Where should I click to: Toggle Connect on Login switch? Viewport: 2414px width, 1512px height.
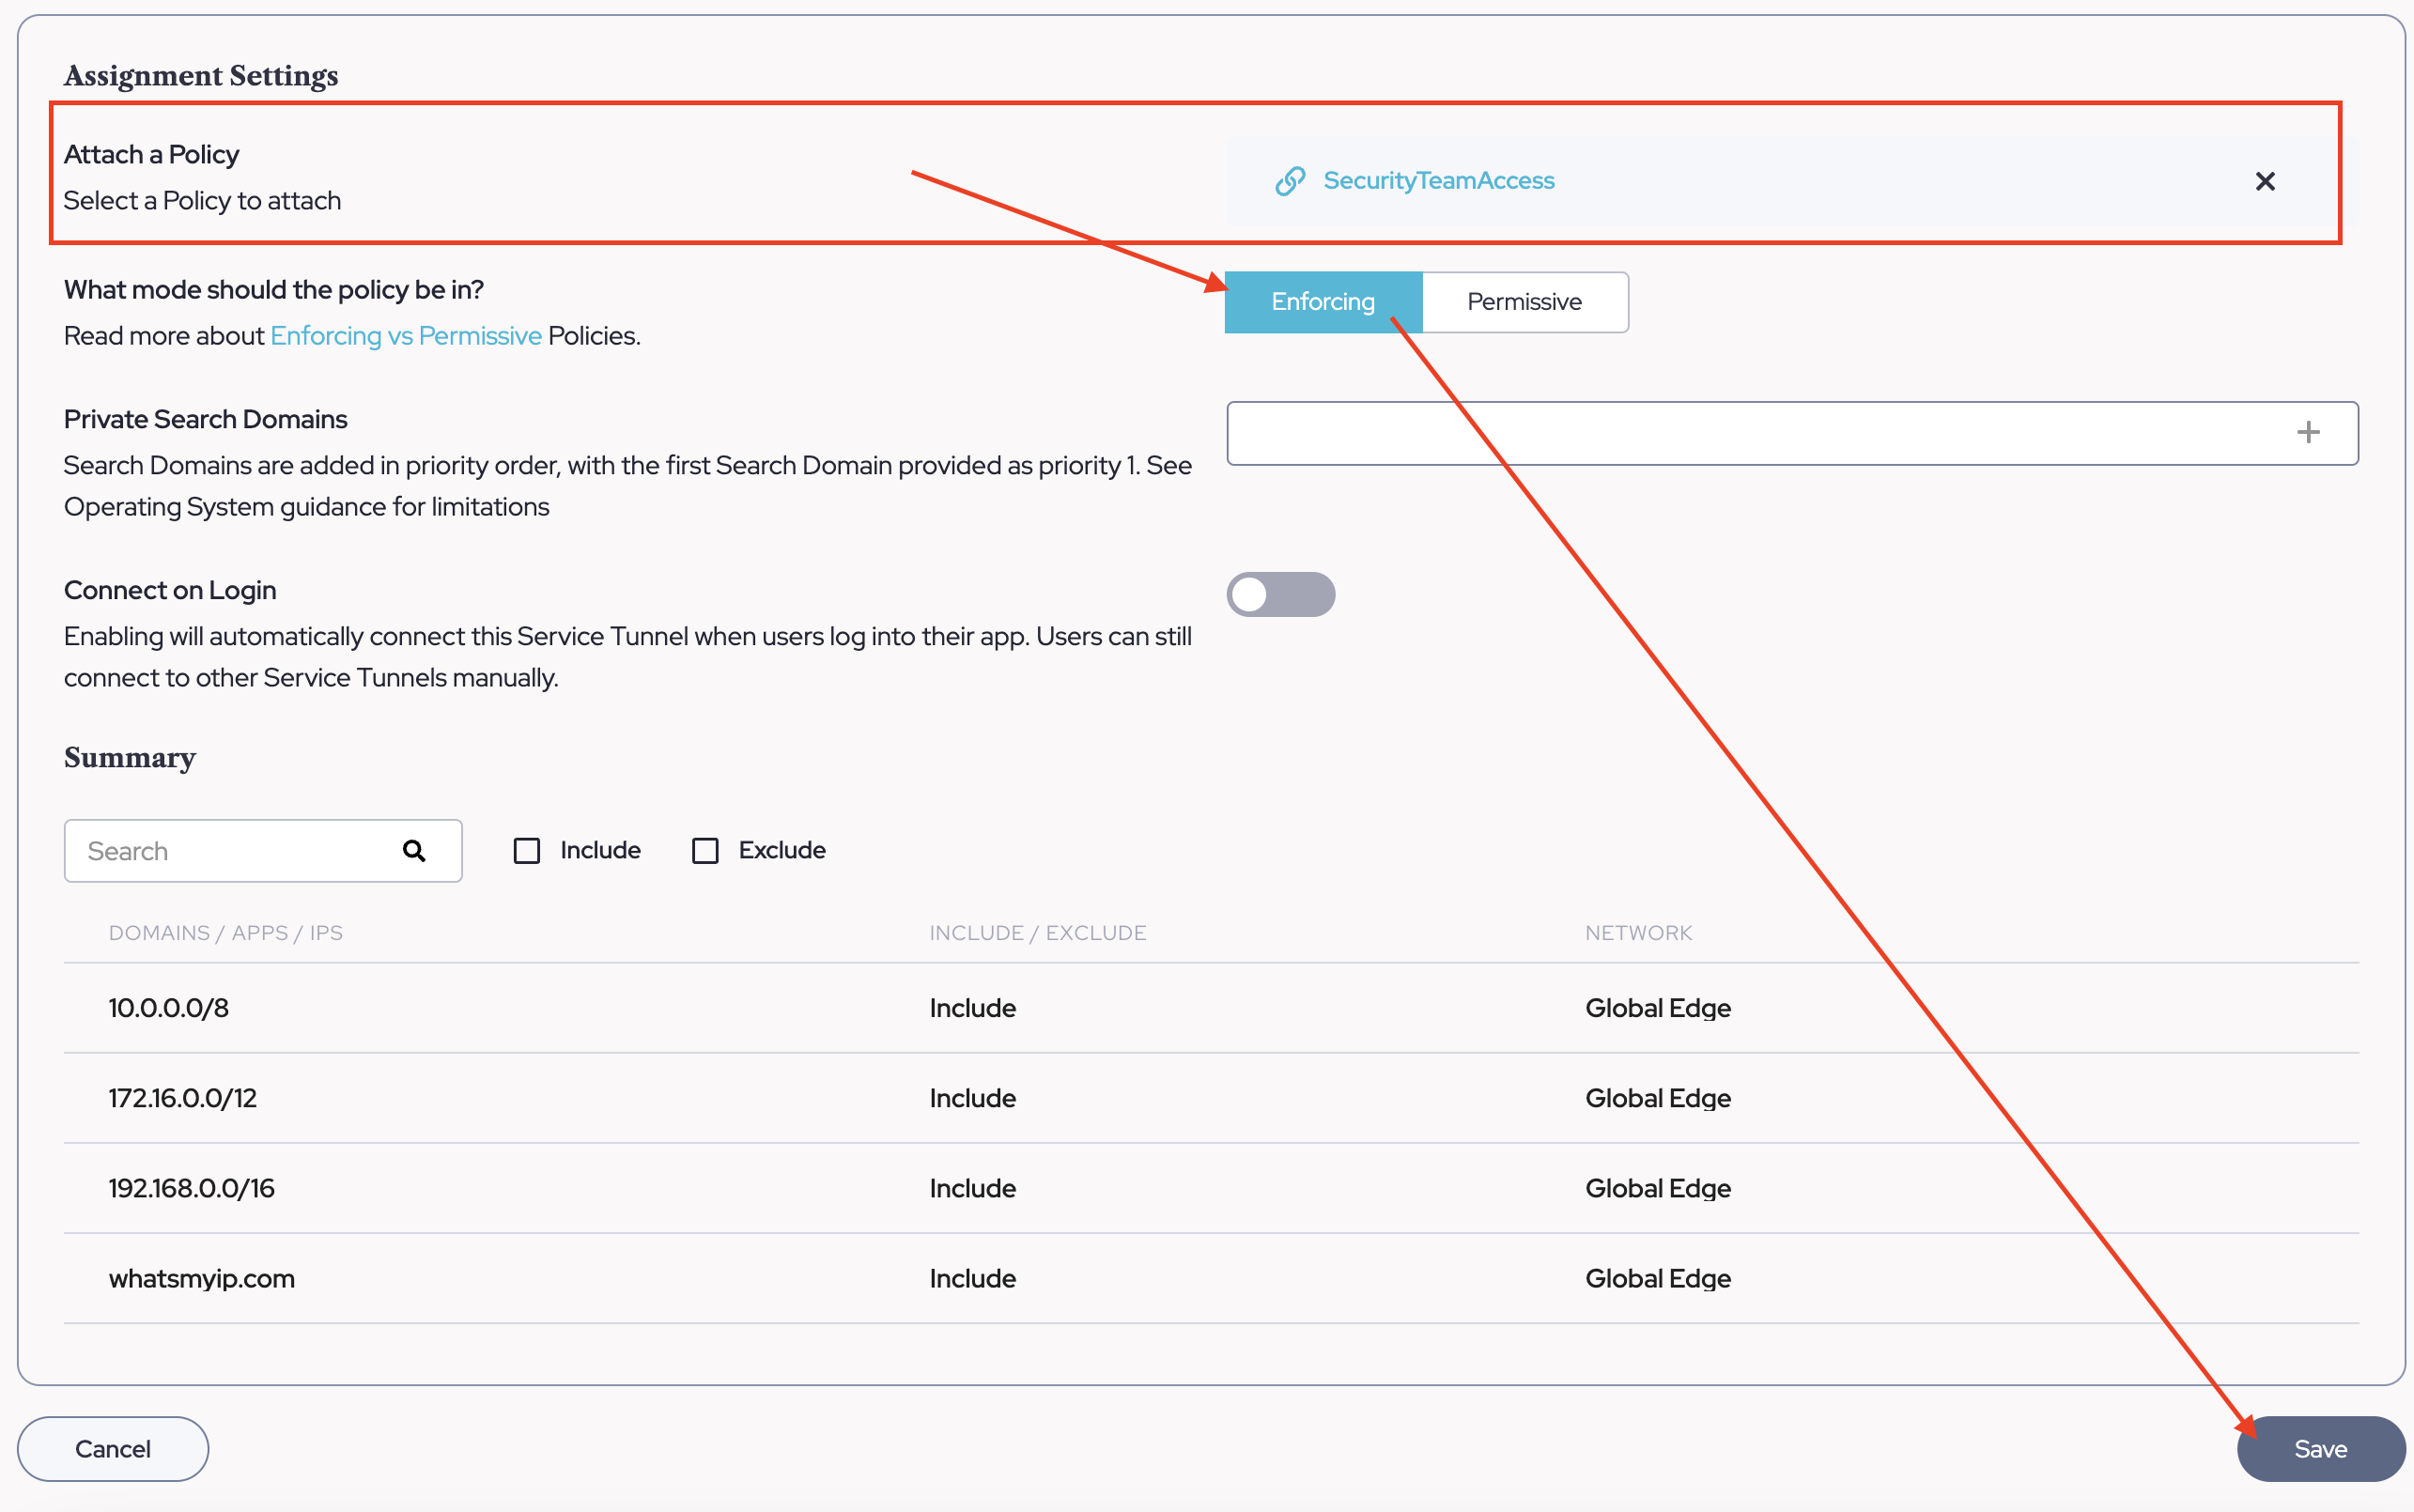click(x=1280, y=595)
